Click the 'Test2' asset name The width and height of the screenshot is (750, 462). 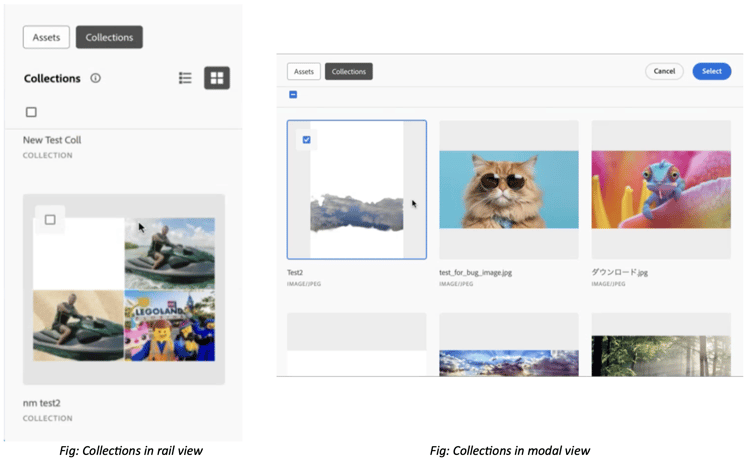(x=295, y=273)
